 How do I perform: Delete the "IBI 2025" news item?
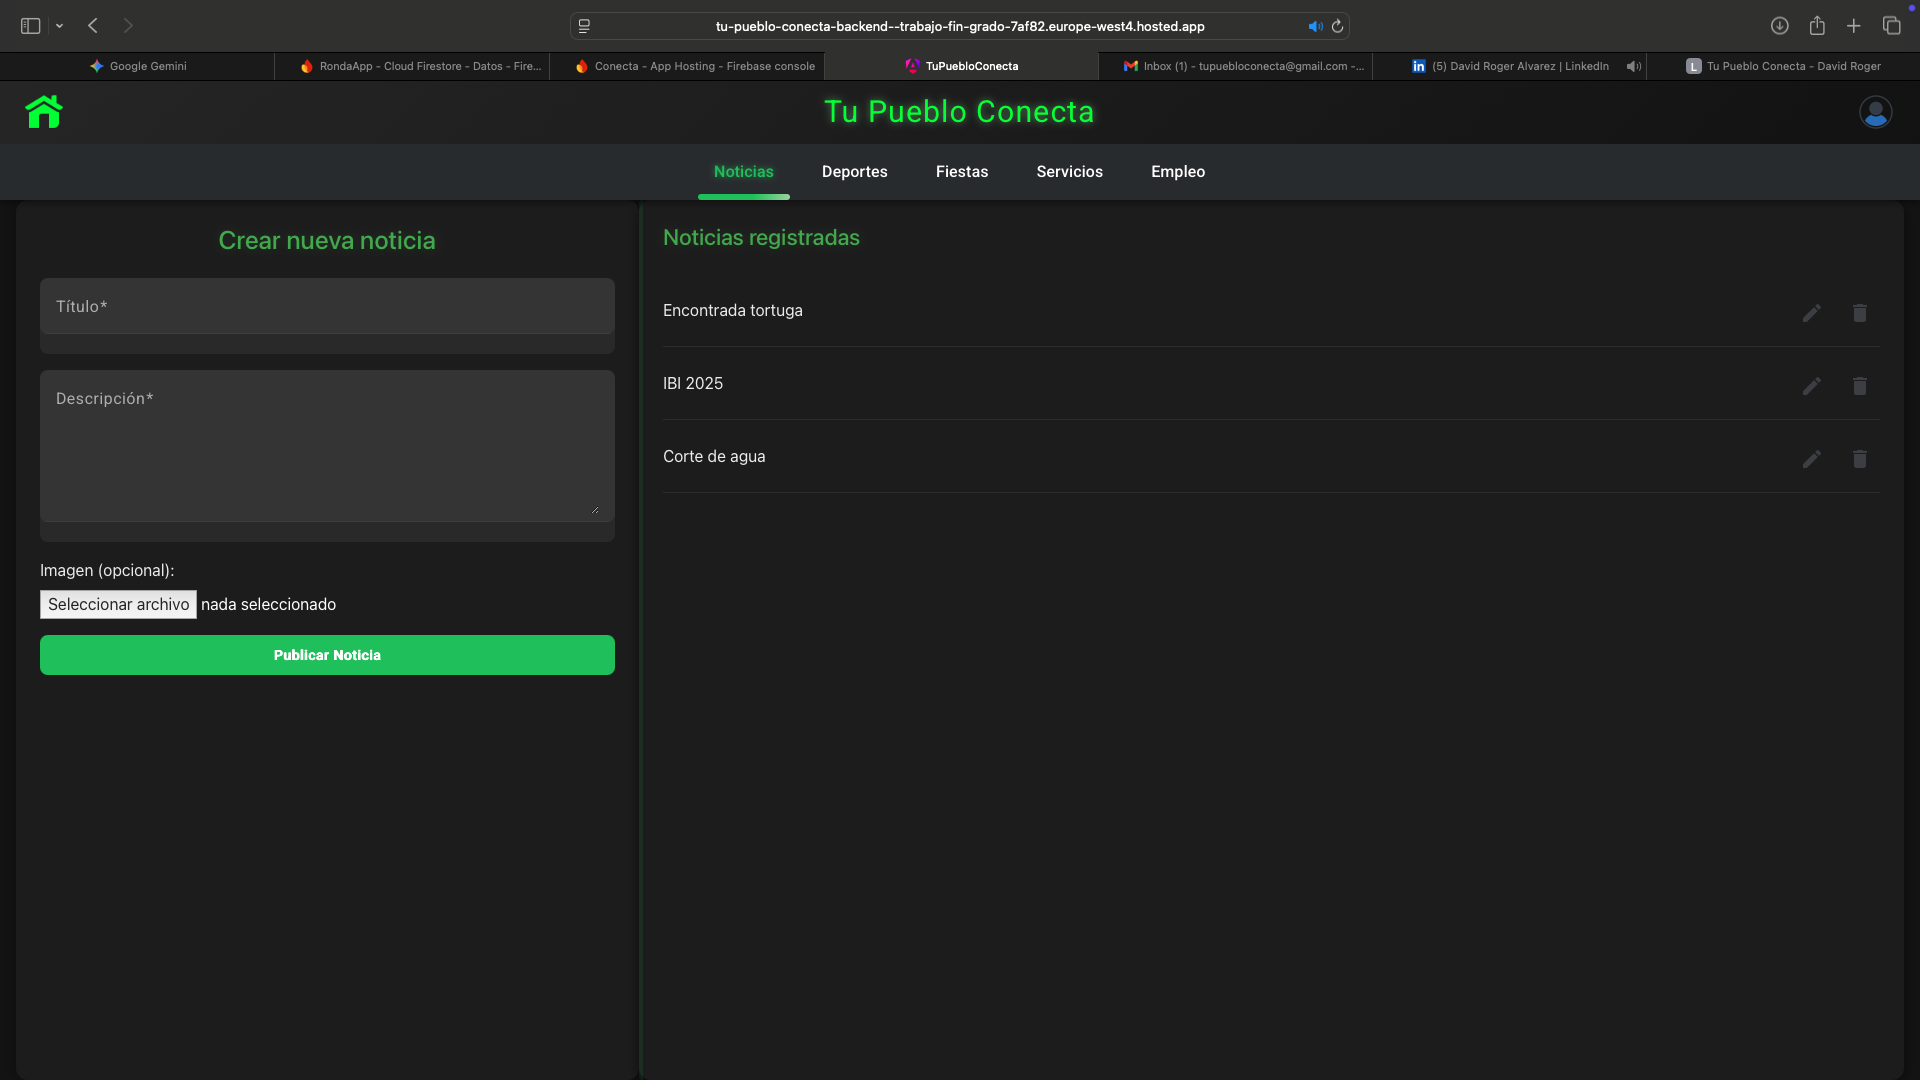pyautogui.click(x=1860, y=386)
